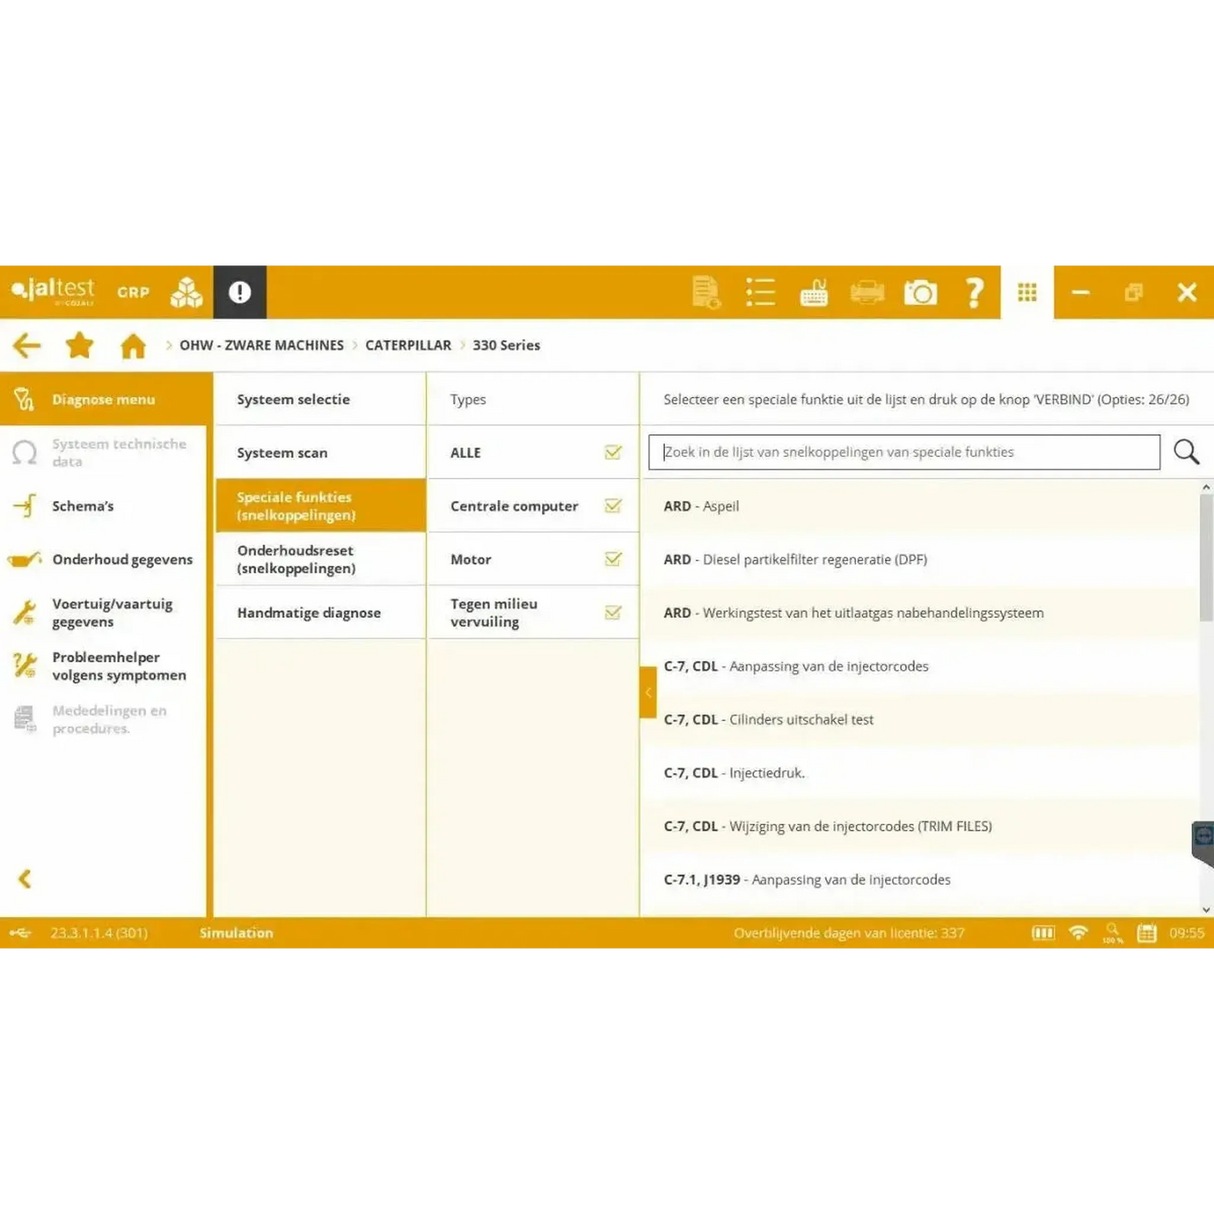Click the favorites star icon
Screen dimensions: 1214x1214
[80, 346]
